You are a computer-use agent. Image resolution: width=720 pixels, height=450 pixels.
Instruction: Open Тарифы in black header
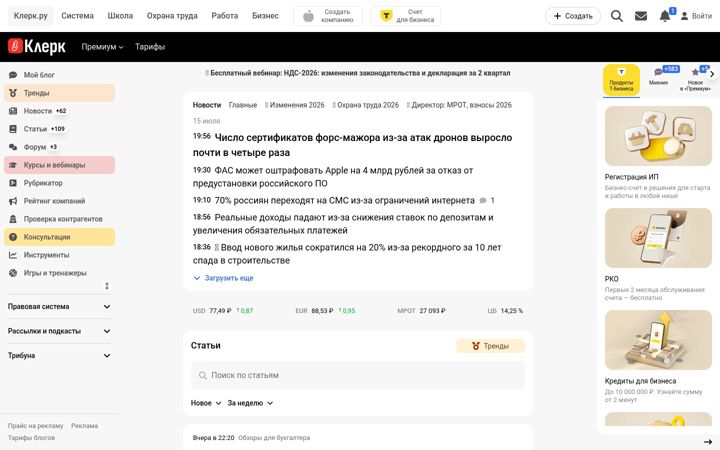(150, 47)
